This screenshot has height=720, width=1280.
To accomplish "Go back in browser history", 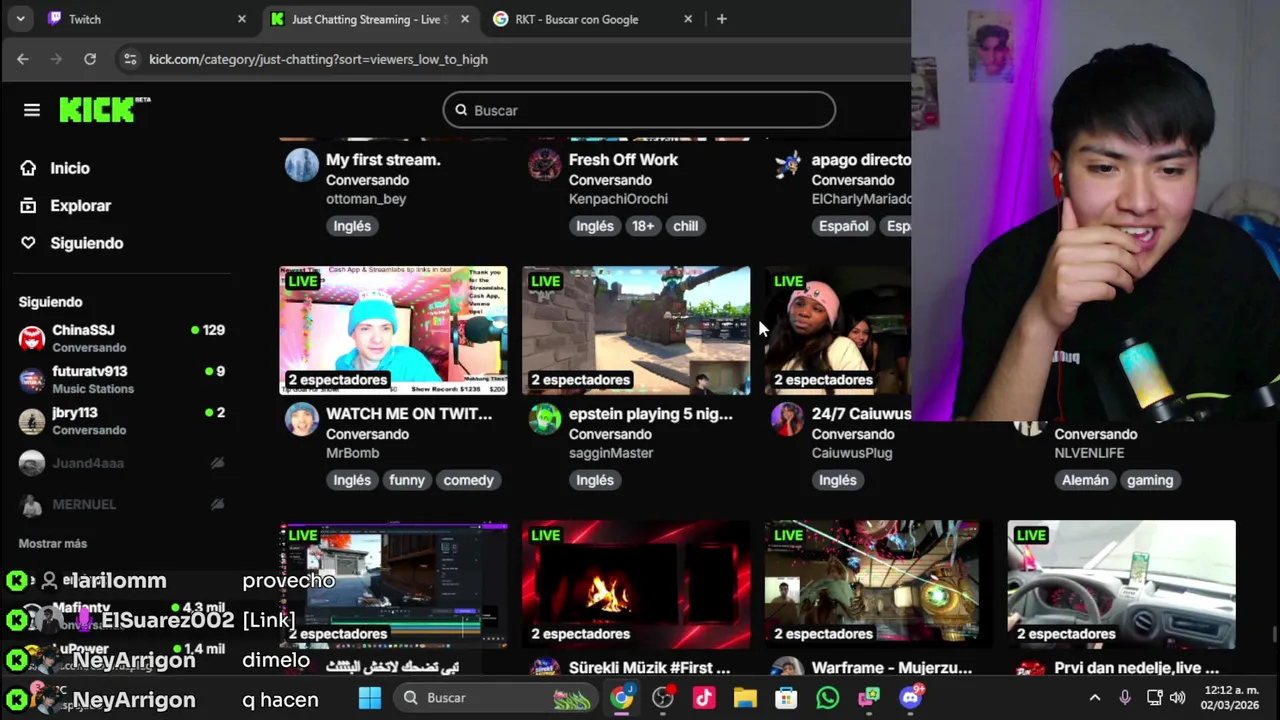I will [23, 59].
